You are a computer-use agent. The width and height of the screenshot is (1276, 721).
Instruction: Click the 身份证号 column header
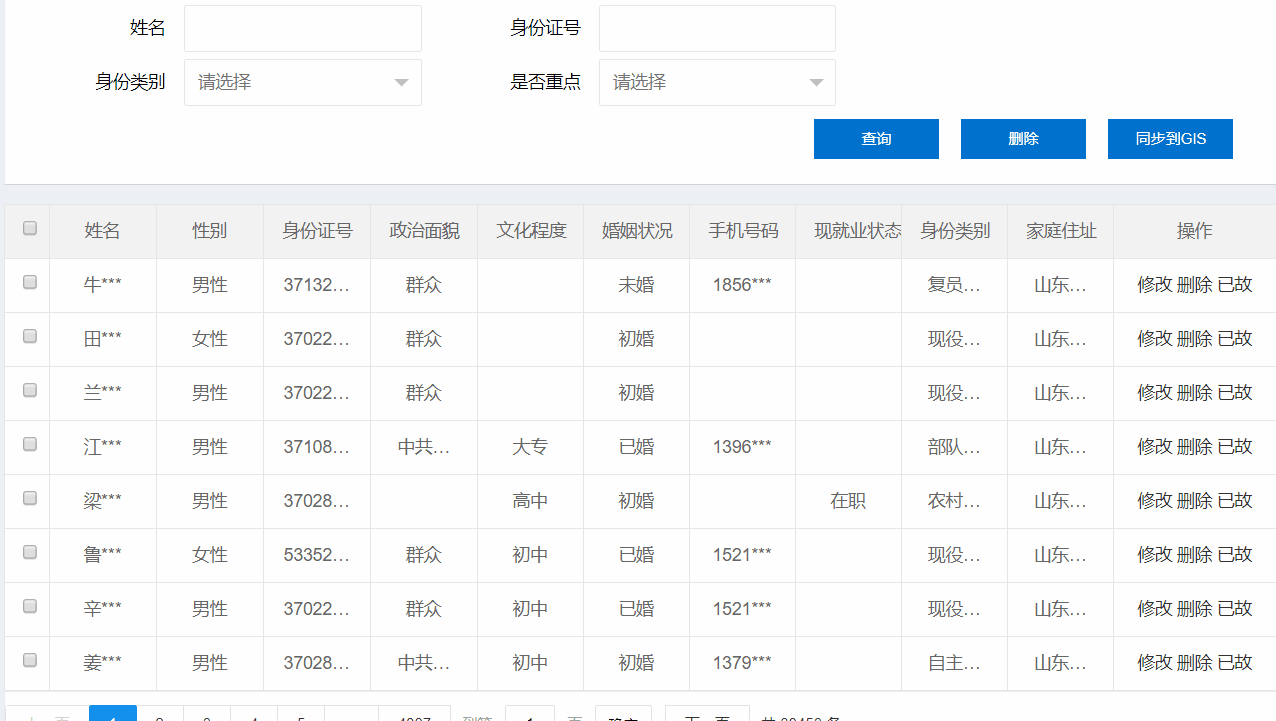click(x=317, y=231)
